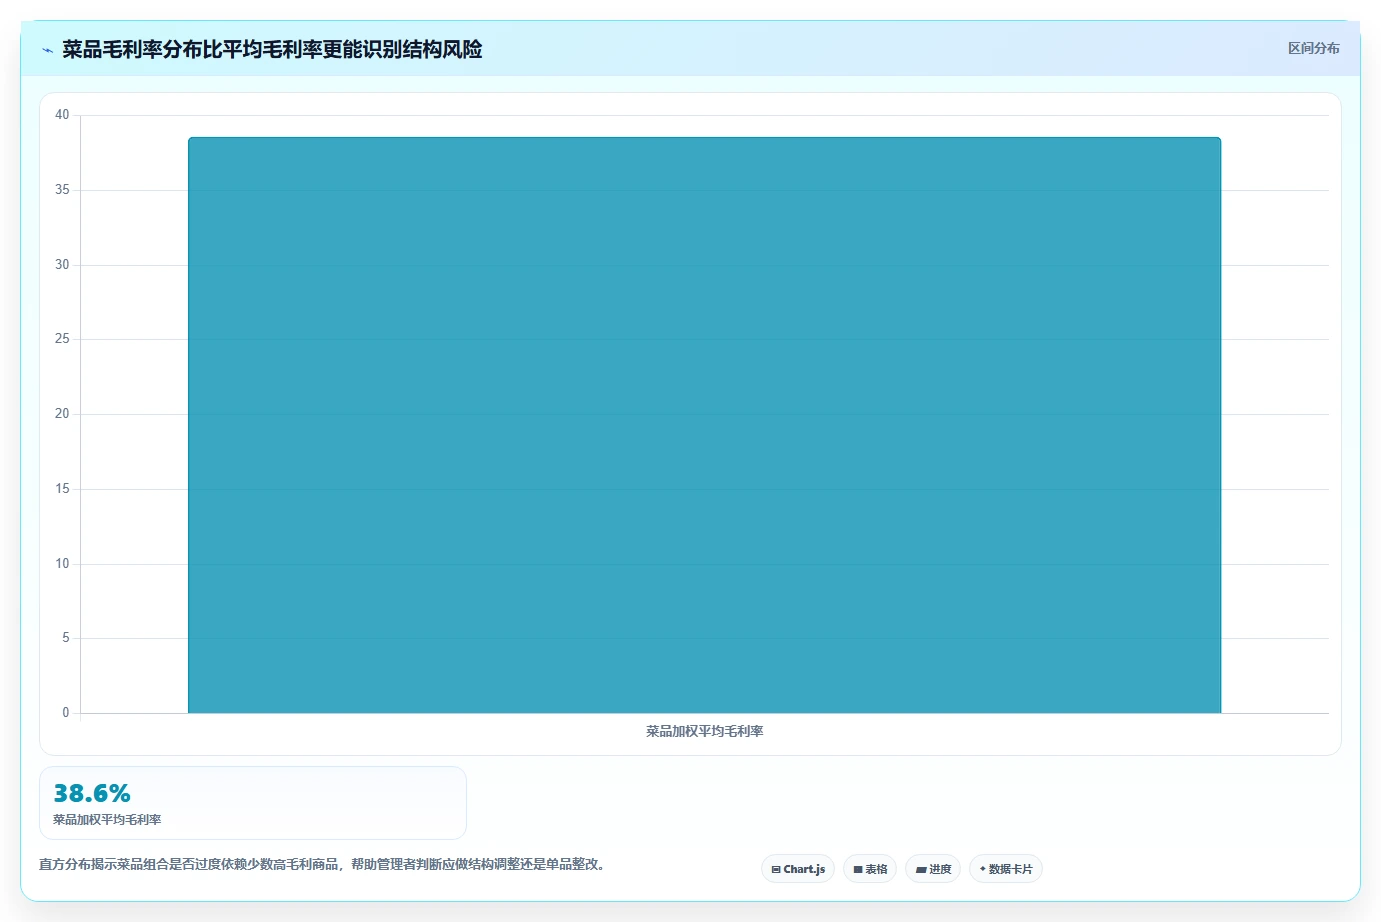This screenshot has height=922, width=1381.
Task: Click the y-axis value 15
Action: pos(62,489)
